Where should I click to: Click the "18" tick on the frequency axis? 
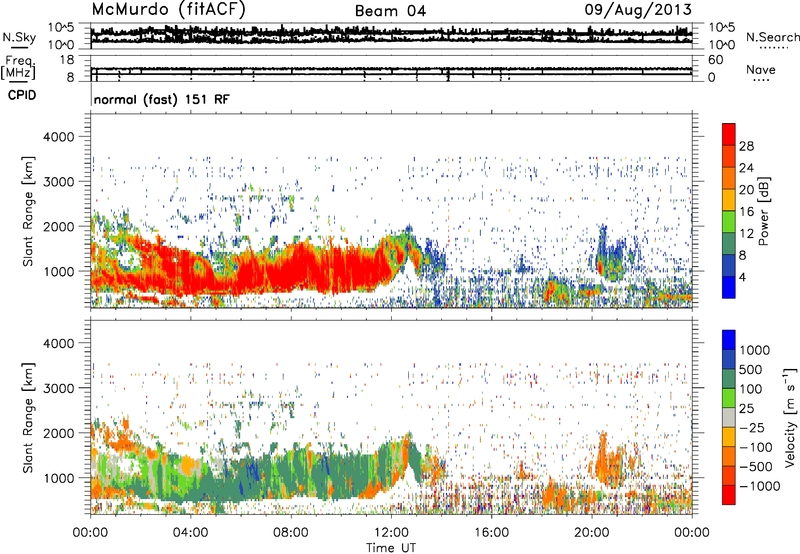(66, 60)
